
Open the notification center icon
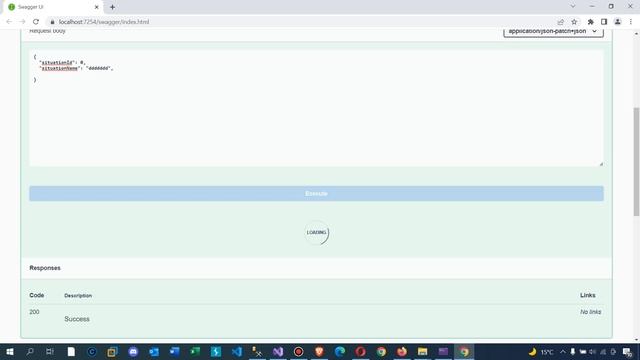pyautogui.click(x=627, y=351)
